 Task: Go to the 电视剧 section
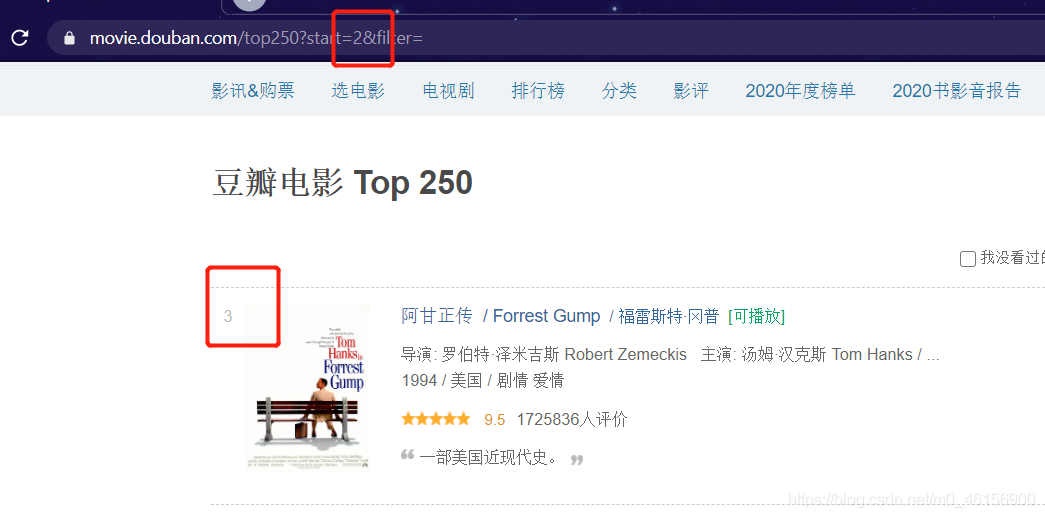449,91
